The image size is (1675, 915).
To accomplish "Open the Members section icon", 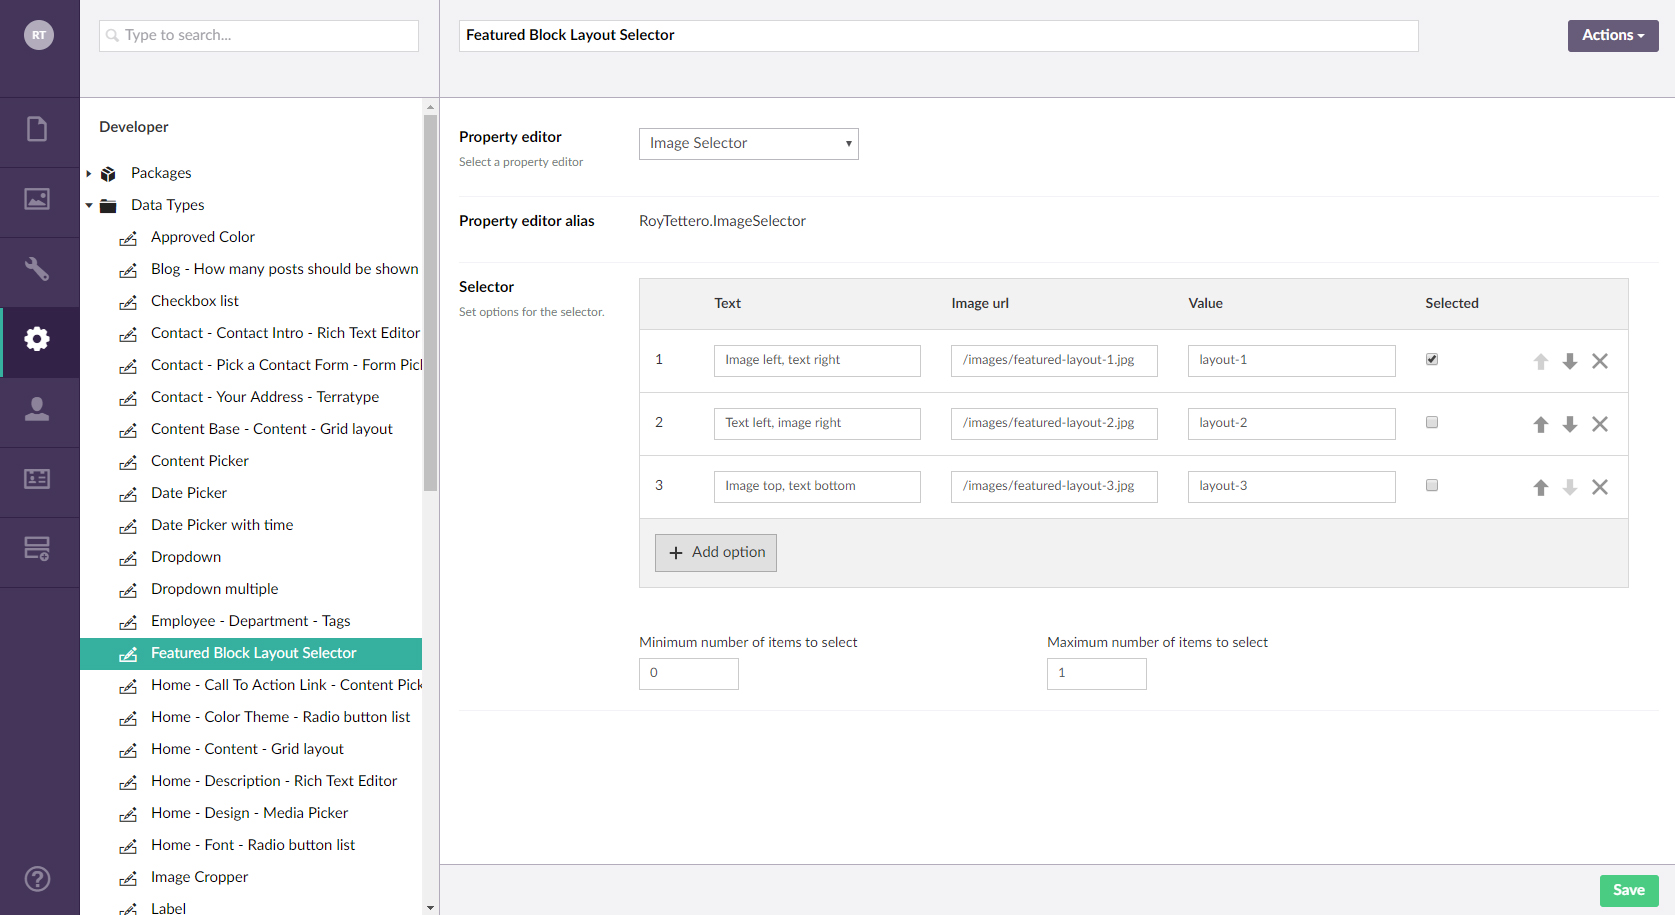I will 37,479.
